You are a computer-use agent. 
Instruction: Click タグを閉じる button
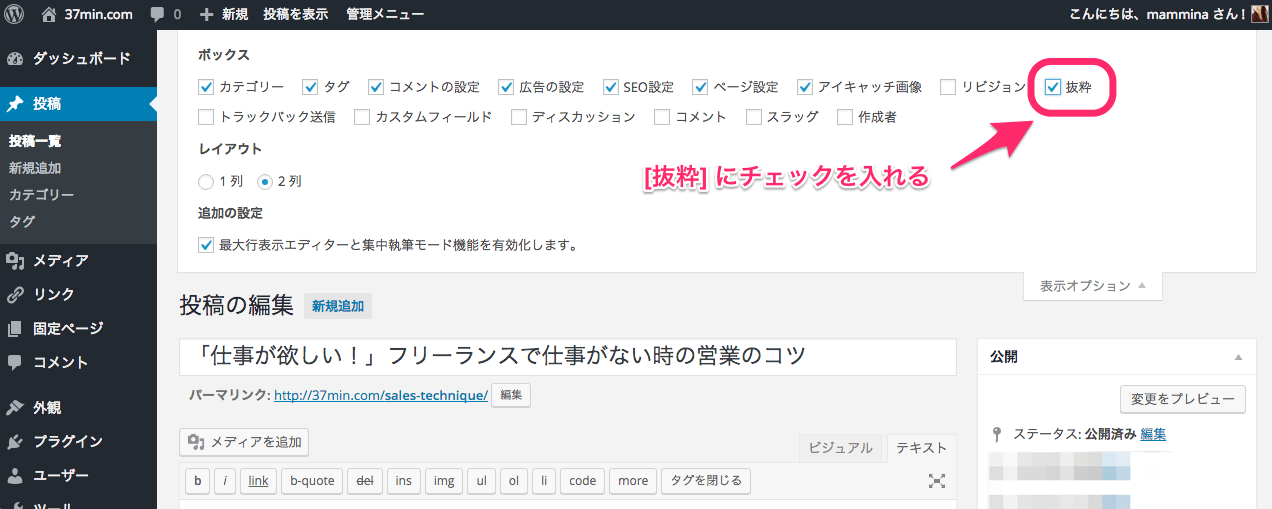(705, 481)
